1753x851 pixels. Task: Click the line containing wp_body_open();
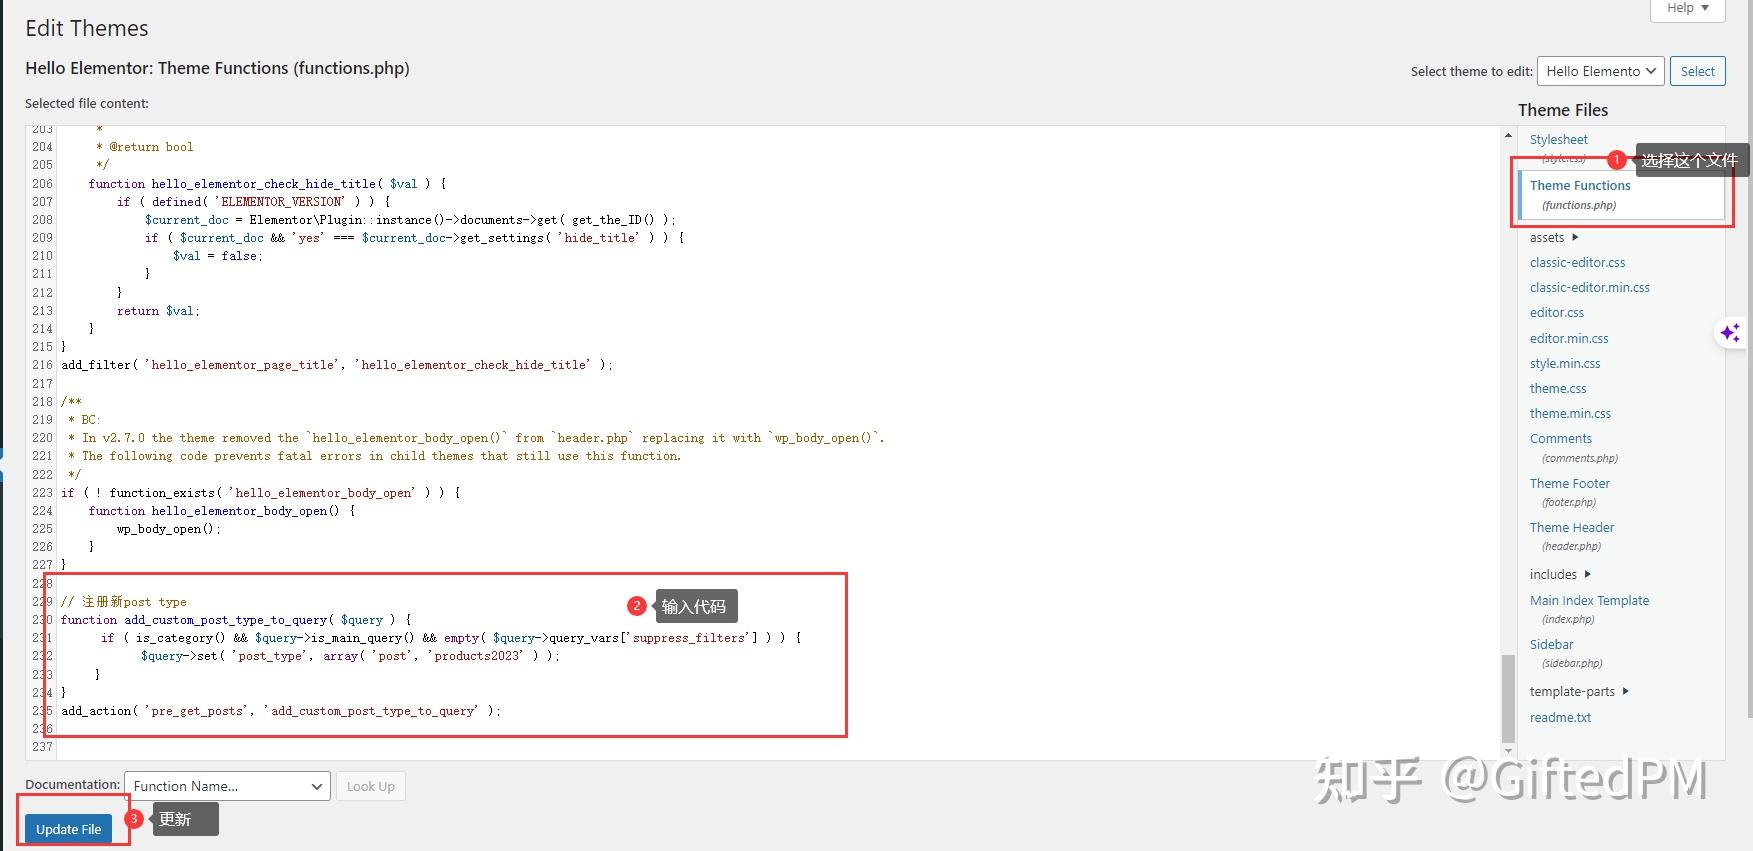pyautogui.click(x=169, y=529)
